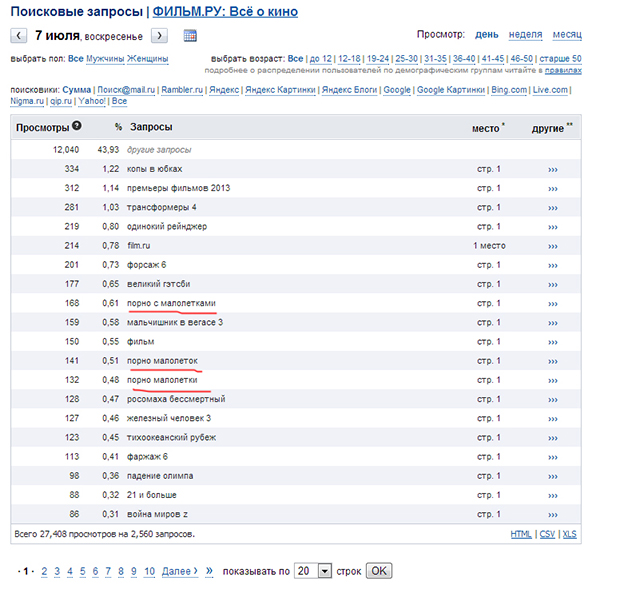The image size is (620, 589).
Task: Switch view to неделя
Action: tap(526, 35)
